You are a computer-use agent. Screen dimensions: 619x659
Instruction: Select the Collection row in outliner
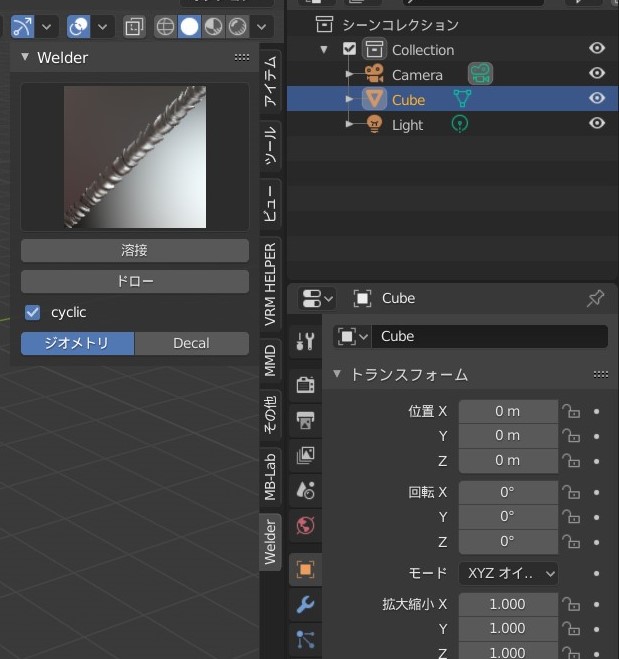[452, 50]
